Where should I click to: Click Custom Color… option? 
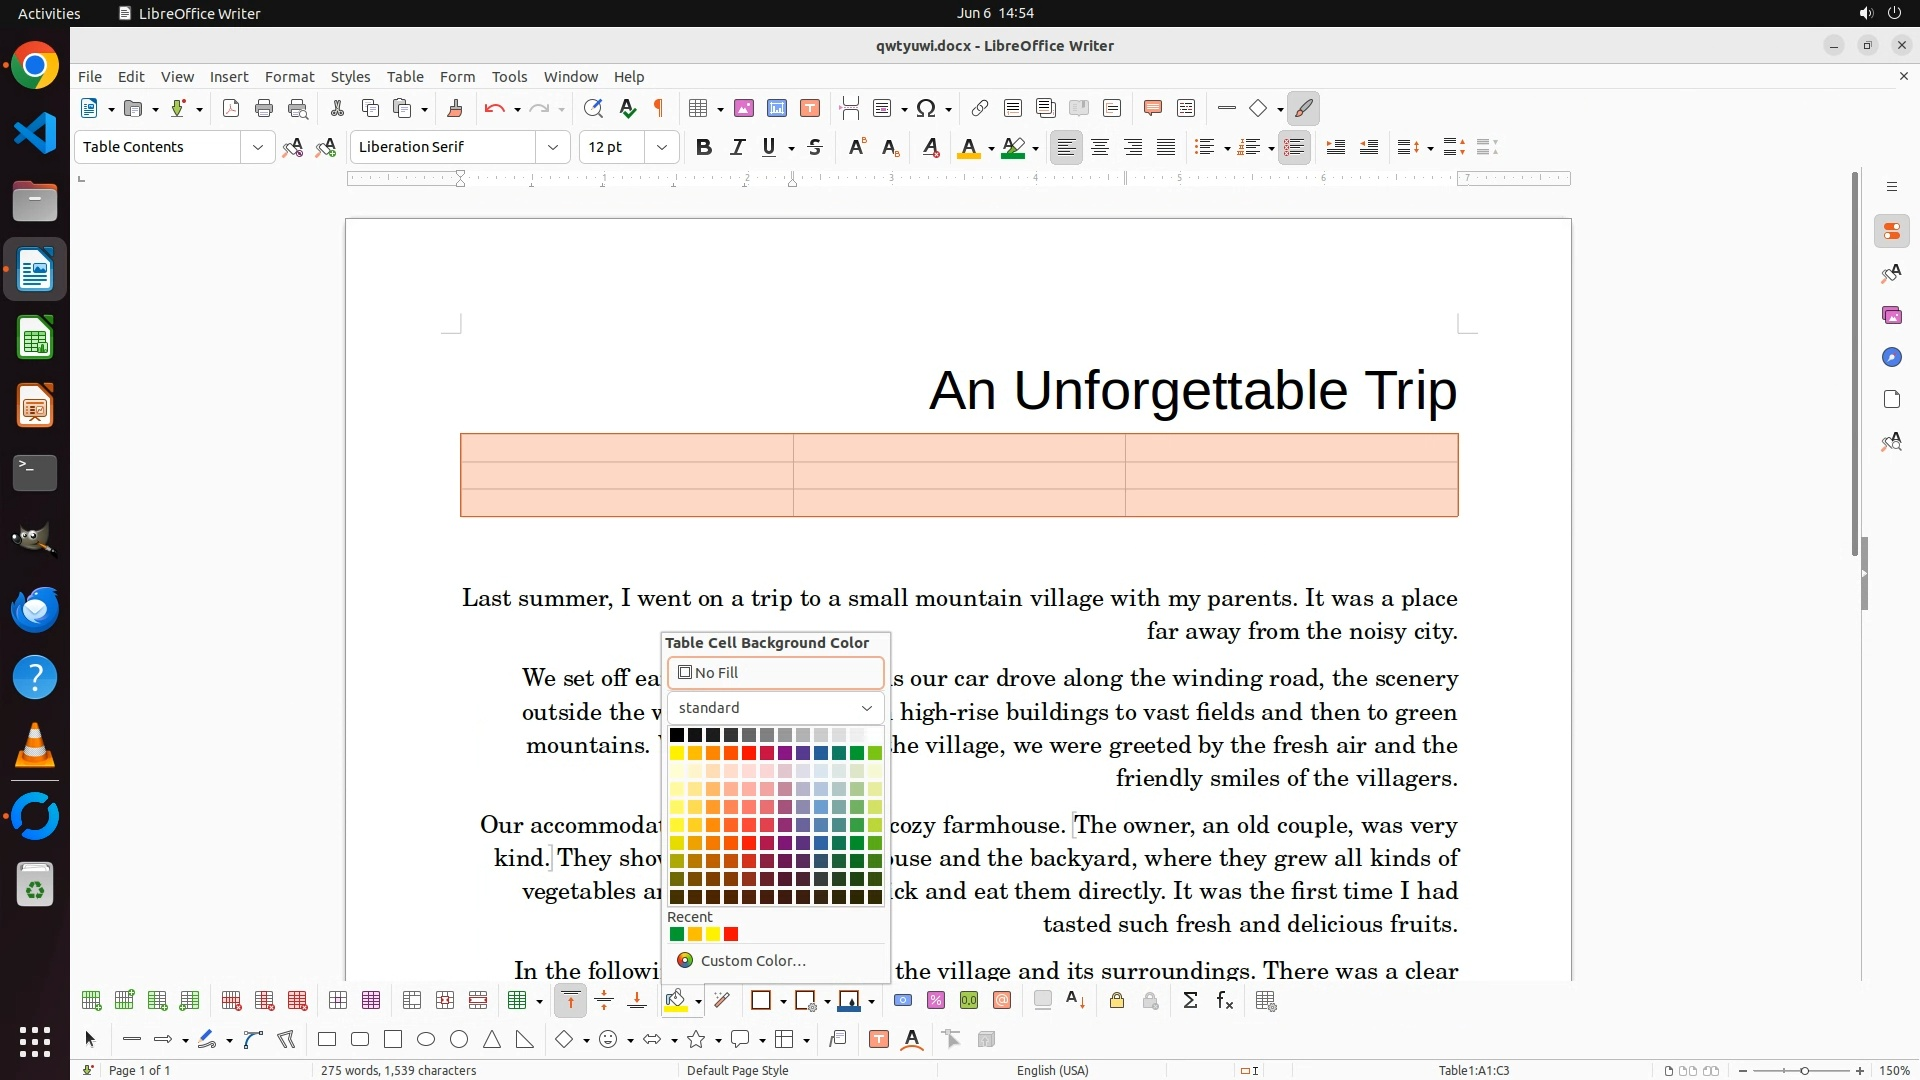(752, 961)
